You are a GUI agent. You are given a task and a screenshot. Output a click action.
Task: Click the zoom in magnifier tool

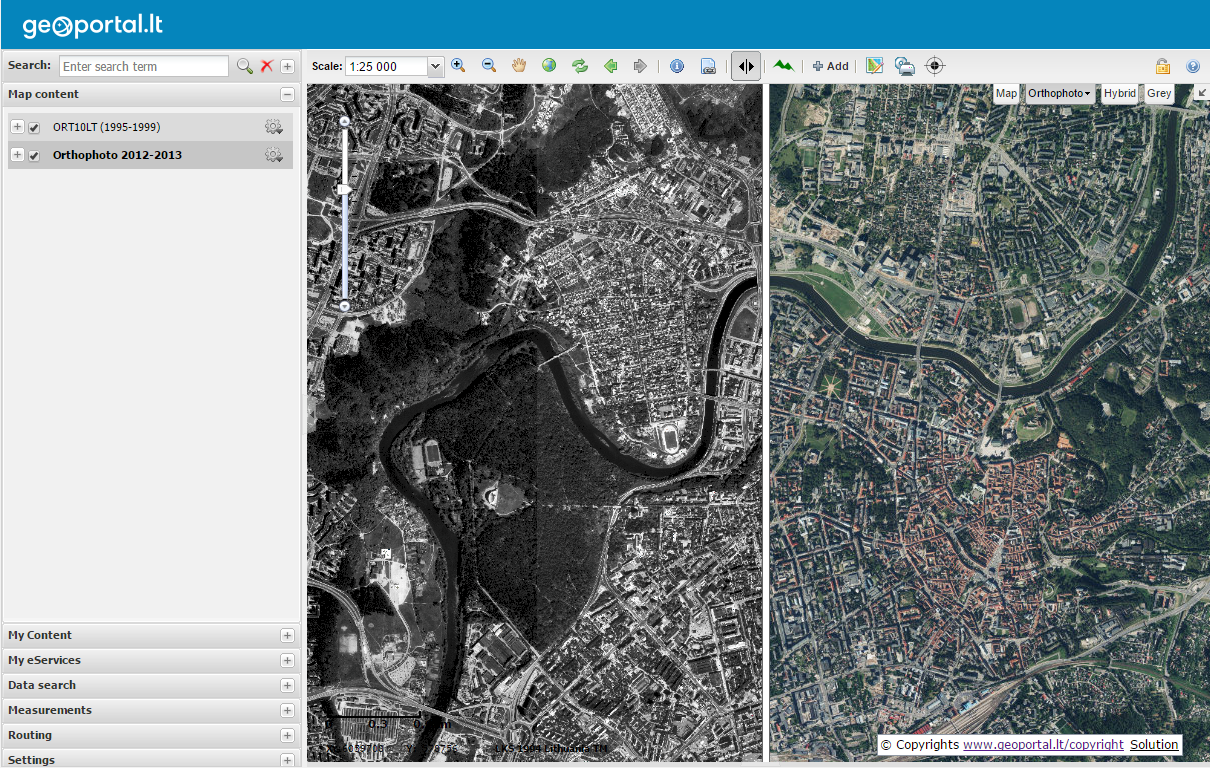(x=458, y=66)
